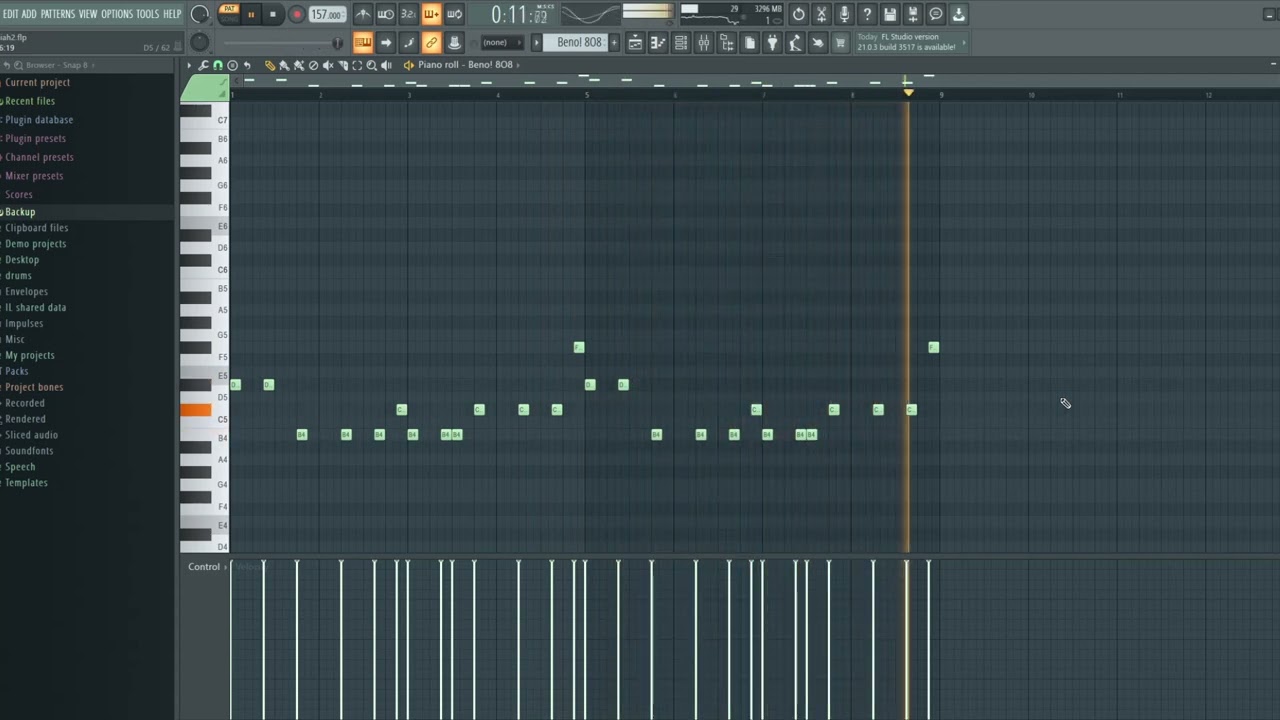The height and width of the screenshot is (720, 1280).
Task: Select the piano roll Playback speaker tool
Action: click(387, 65)
